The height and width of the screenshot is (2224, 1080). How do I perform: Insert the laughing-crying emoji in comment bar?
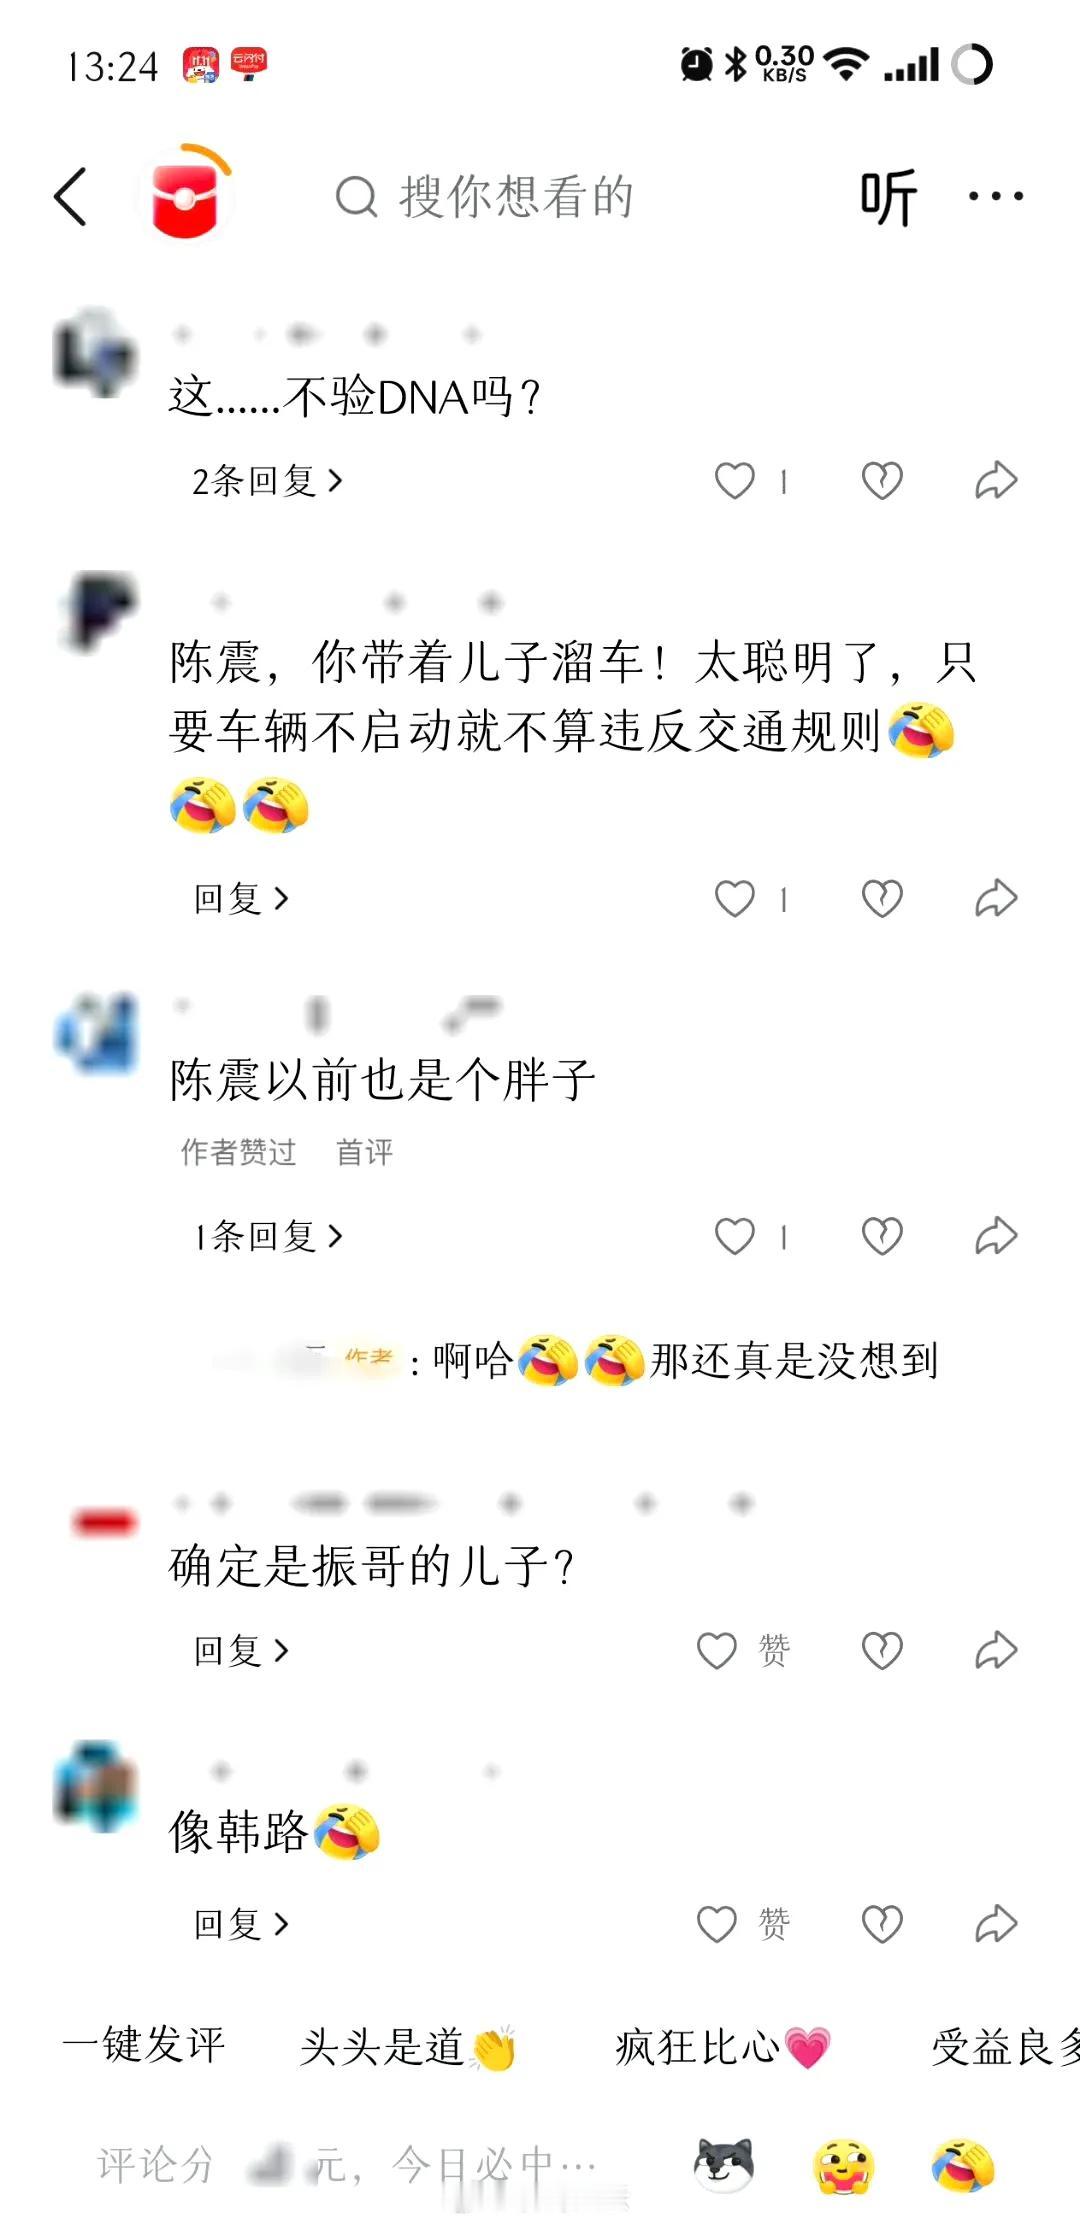(x=962, y=2166)
